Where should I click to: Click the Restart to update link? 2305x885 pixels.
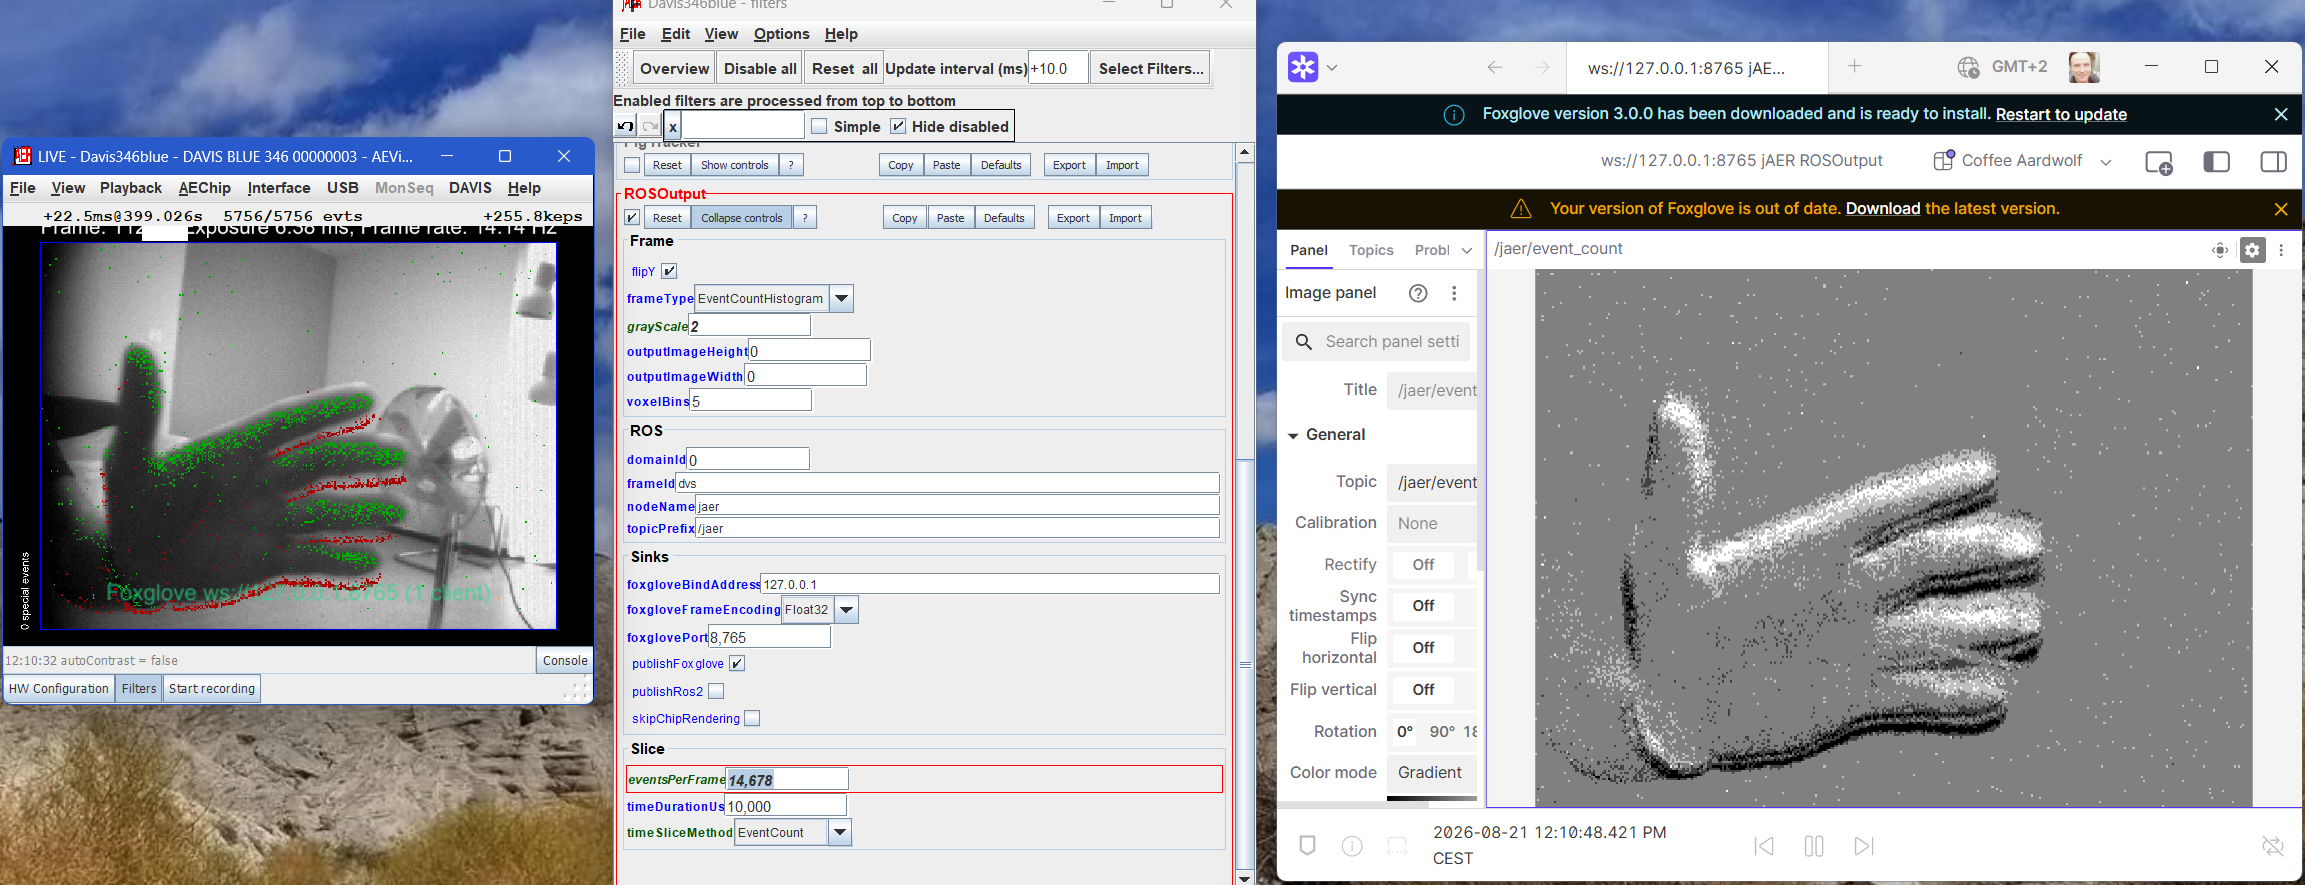[2061, 114]
